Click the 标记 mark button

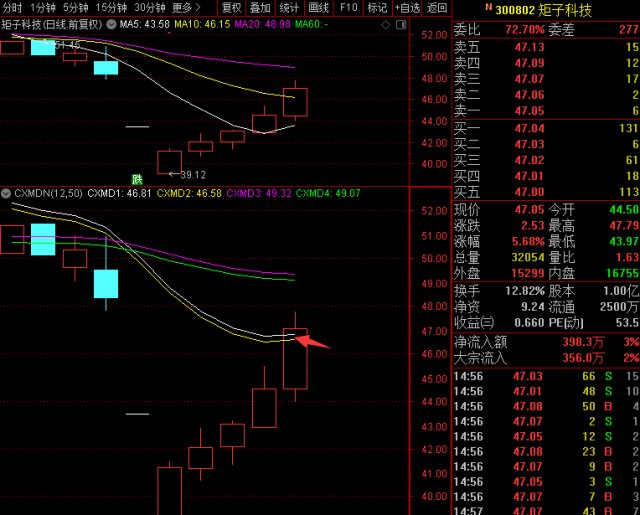coord(377,7)
